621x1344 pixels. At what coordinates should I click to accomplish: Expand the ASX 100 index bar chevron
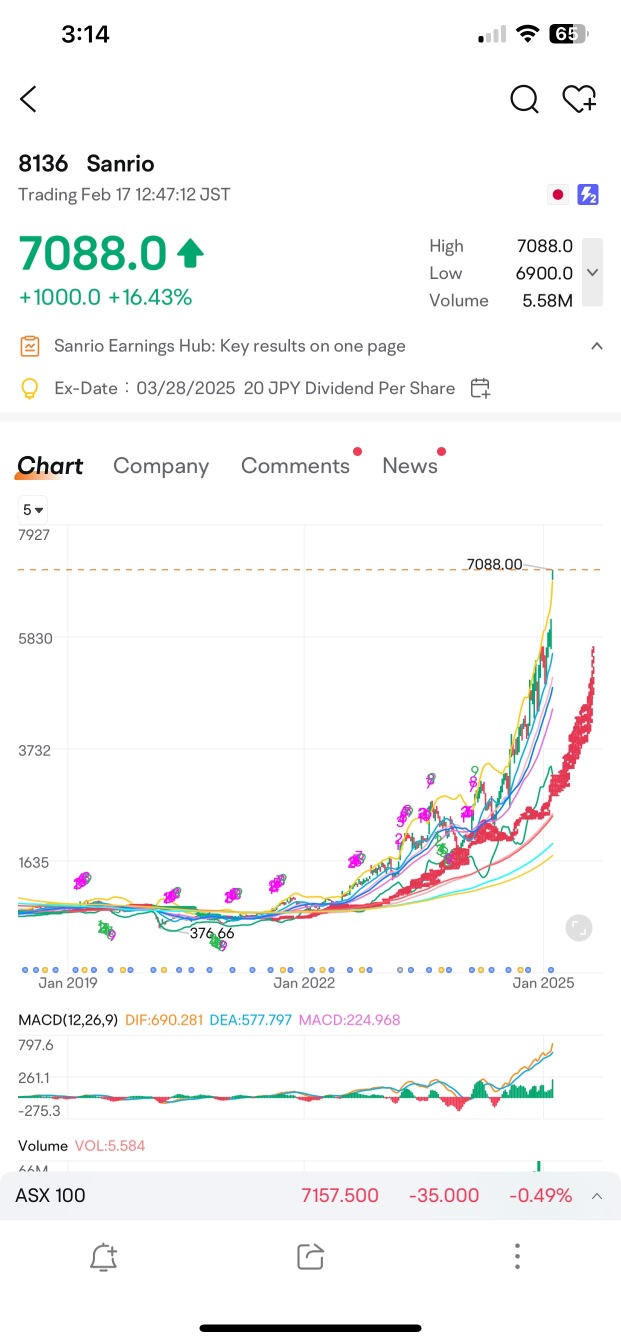coord(597,1196)
